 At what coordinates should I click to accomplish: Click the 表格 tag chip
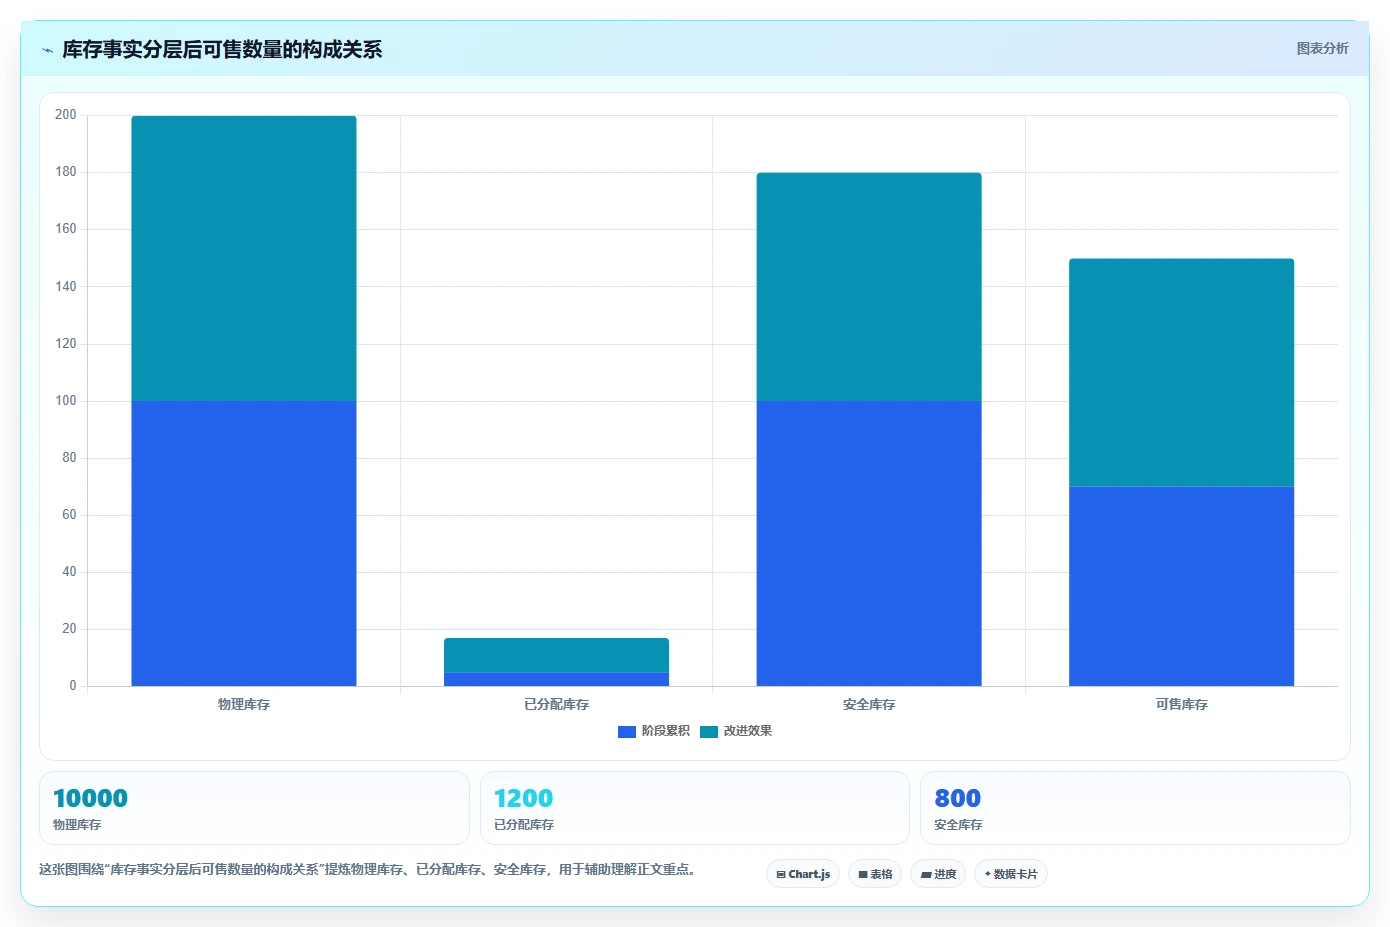point(875,874)
